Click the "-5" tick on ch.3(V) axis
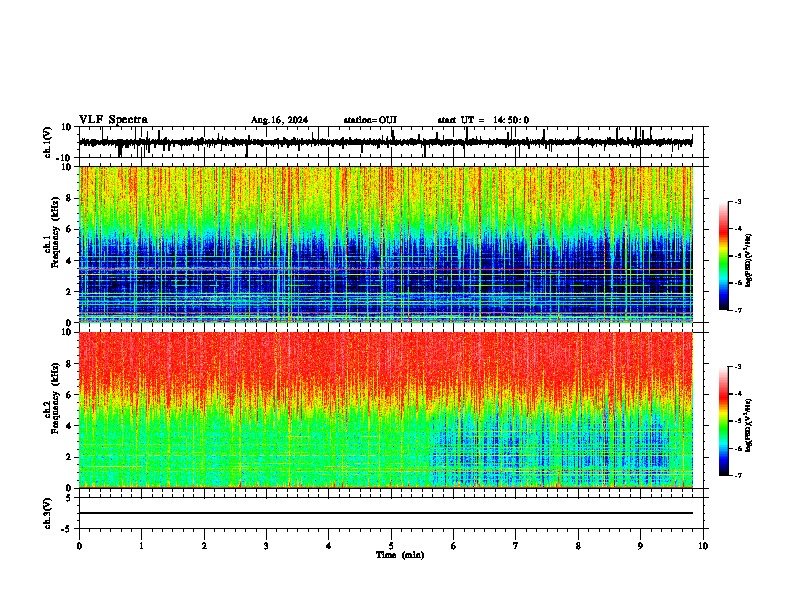This screenshot has height=612, width=792. 67,529
